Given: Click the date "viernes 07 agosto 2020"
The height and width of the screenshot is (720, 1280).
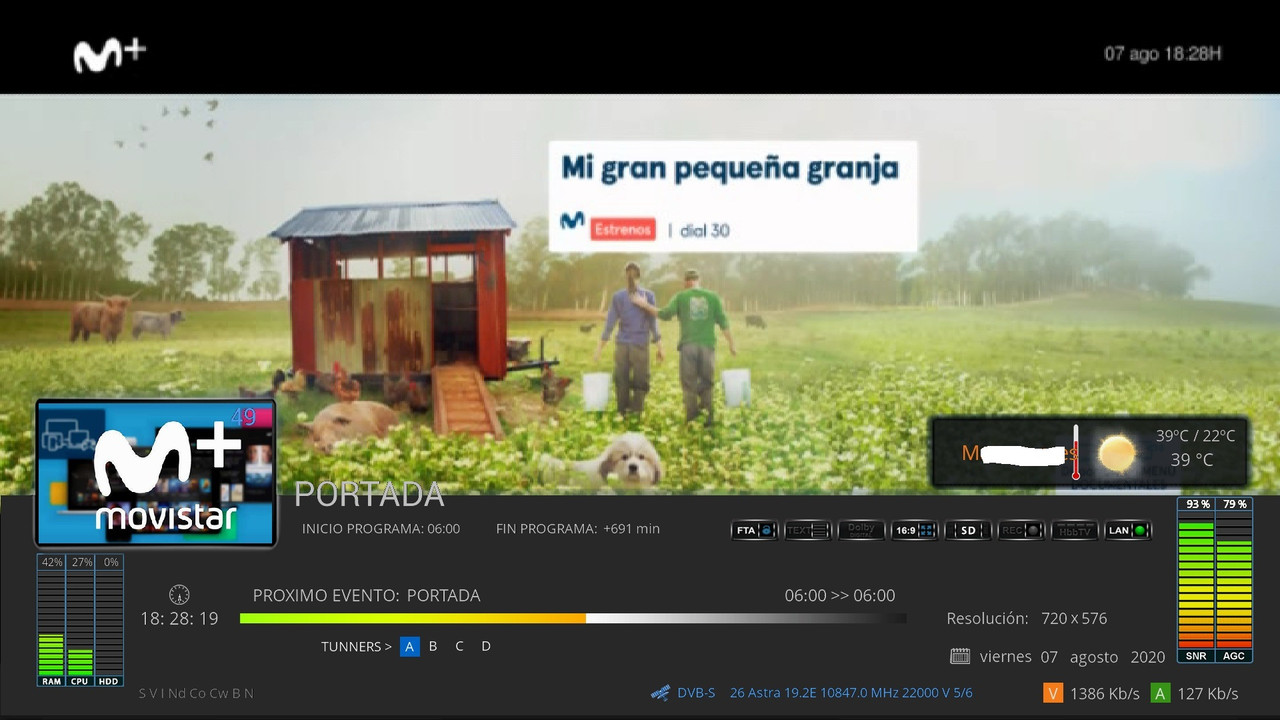Looking at the screenshot, I should point(1072,657).
